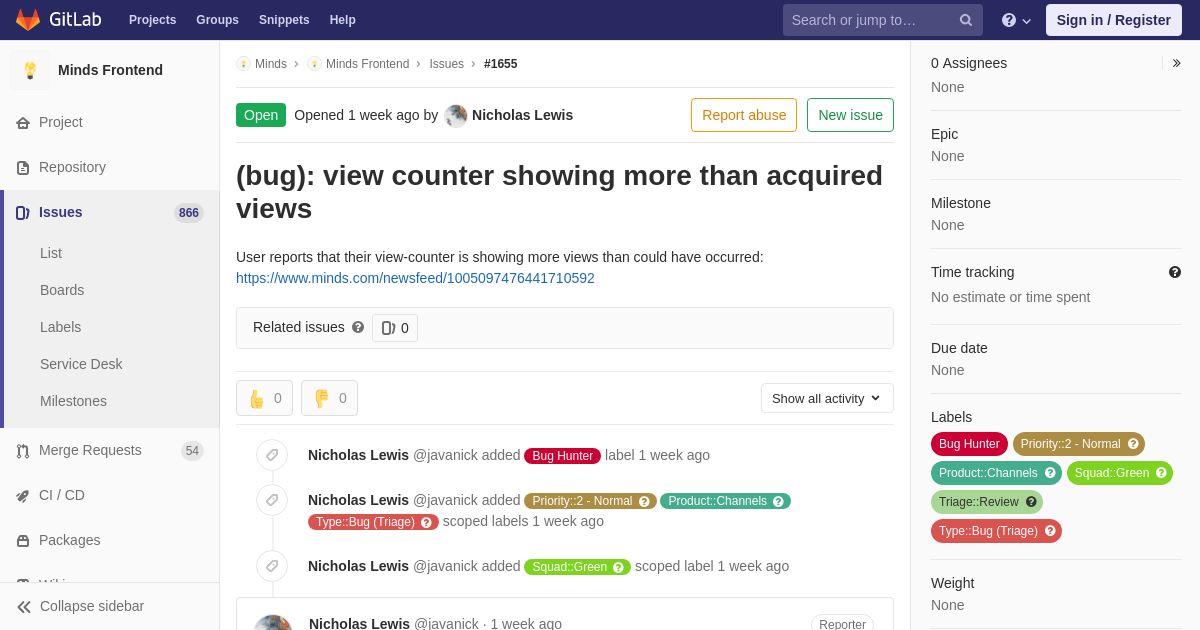Screen dimensions: 1200x630
Task: Click the Repository file icon
Action: (23, 167)
